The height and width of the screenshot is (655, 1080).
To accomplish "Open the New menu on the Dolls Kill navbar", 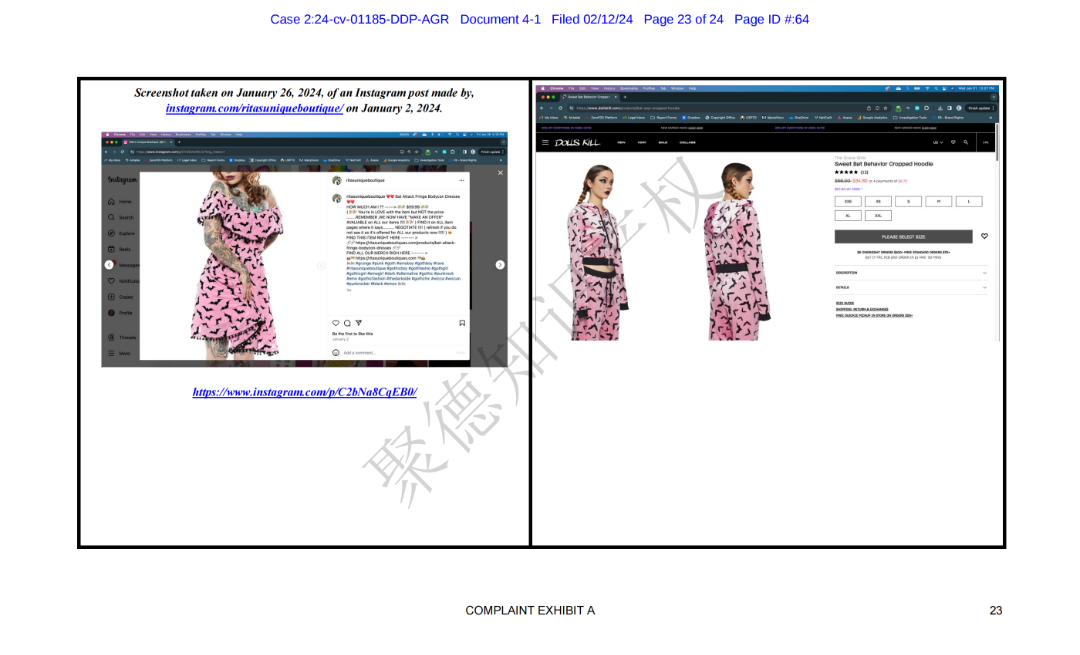I will pos(621,143).
